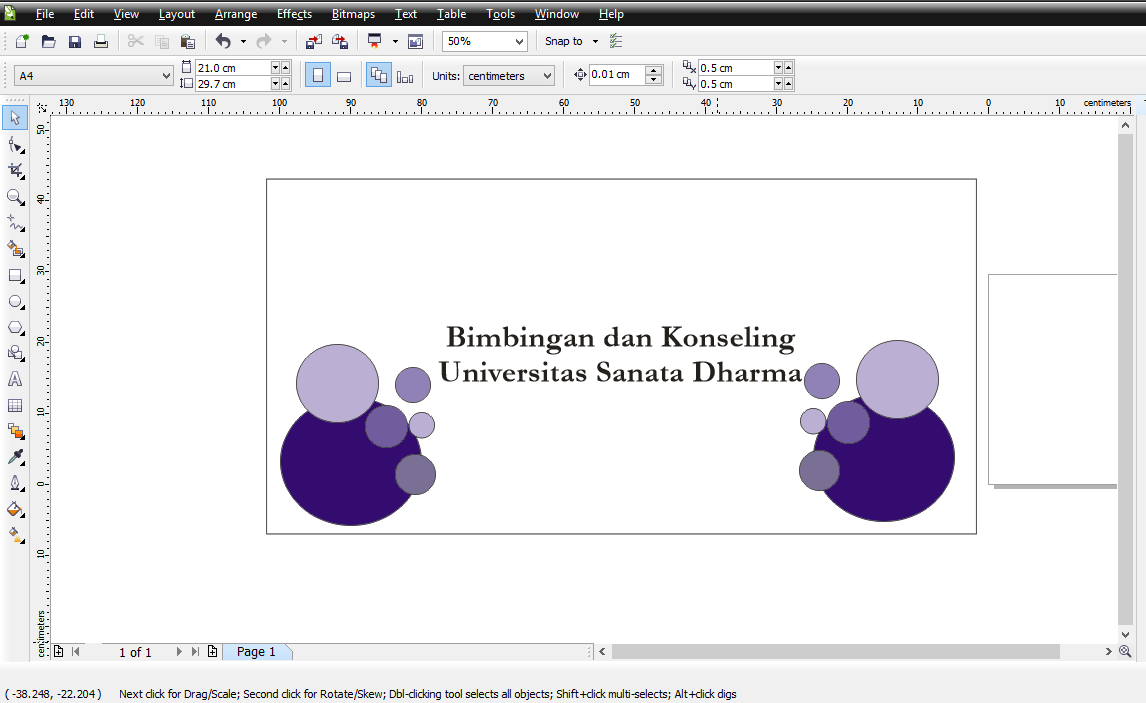Open the Units centimeters dropdown
Viewport: 1146px width, 703px height.
point(546,76)
